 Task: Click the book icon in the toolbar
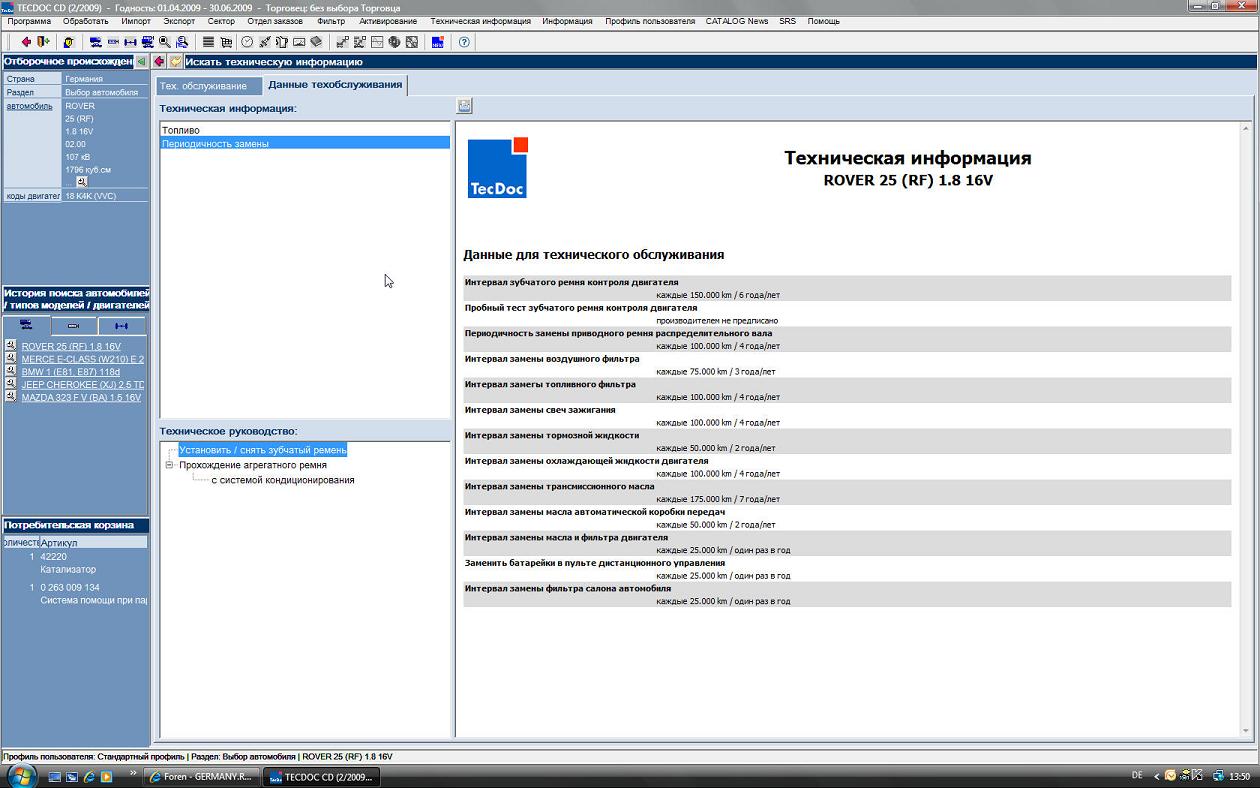[x=316, y=42]
